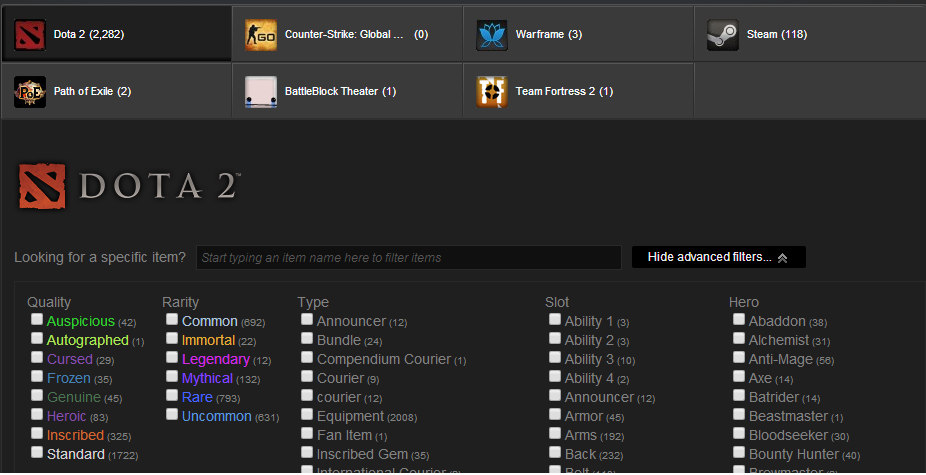The image size is (926, 475).
Task: Tick the Slot Announcer (12) checkbox
Action: pyautogui.click(x=555, y=395)
